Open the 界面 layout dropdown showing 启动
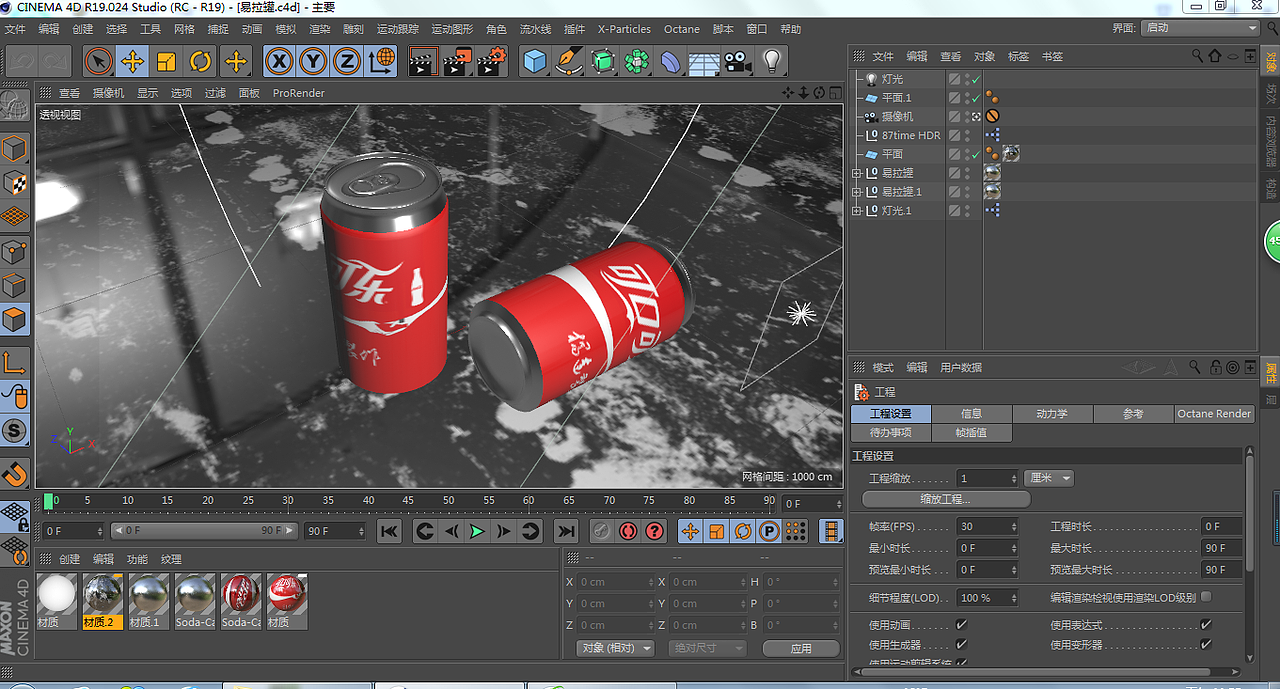 (x=1198, y=28)
